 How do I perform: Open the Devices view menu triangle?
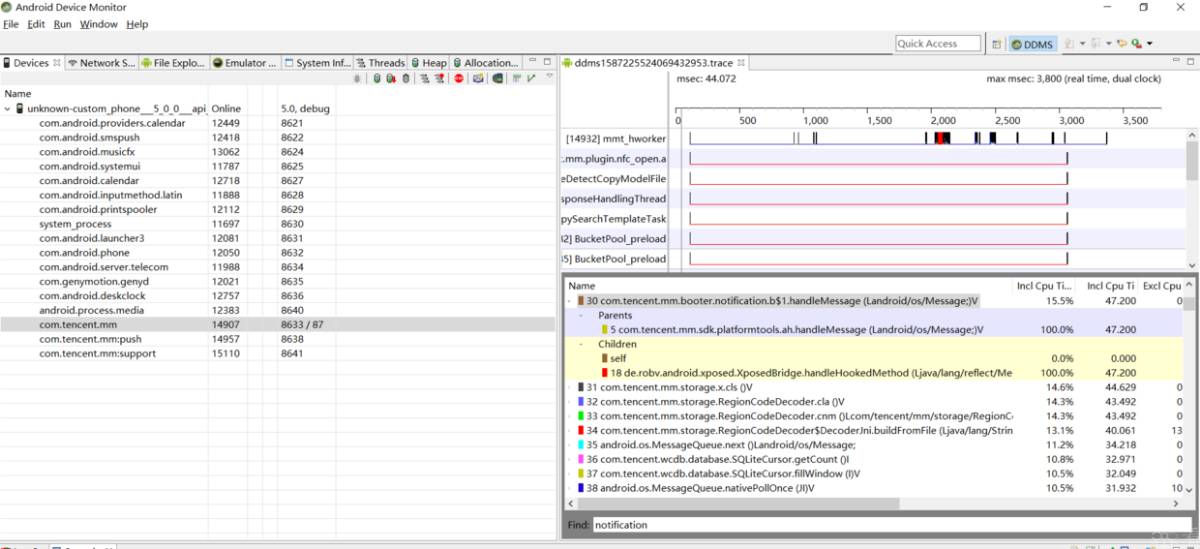point(549,76)
